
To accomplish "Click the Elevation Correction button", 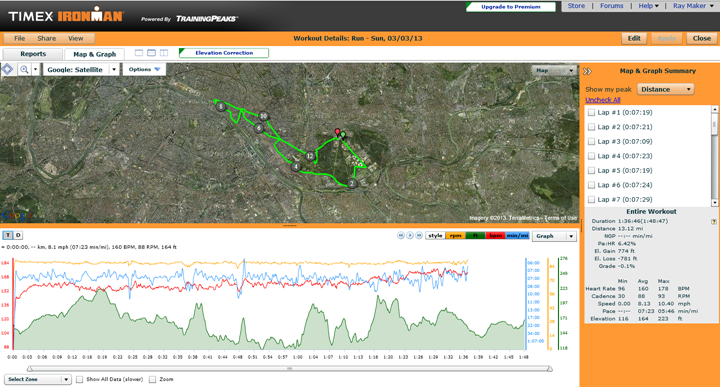I will (x=224, y=53).
